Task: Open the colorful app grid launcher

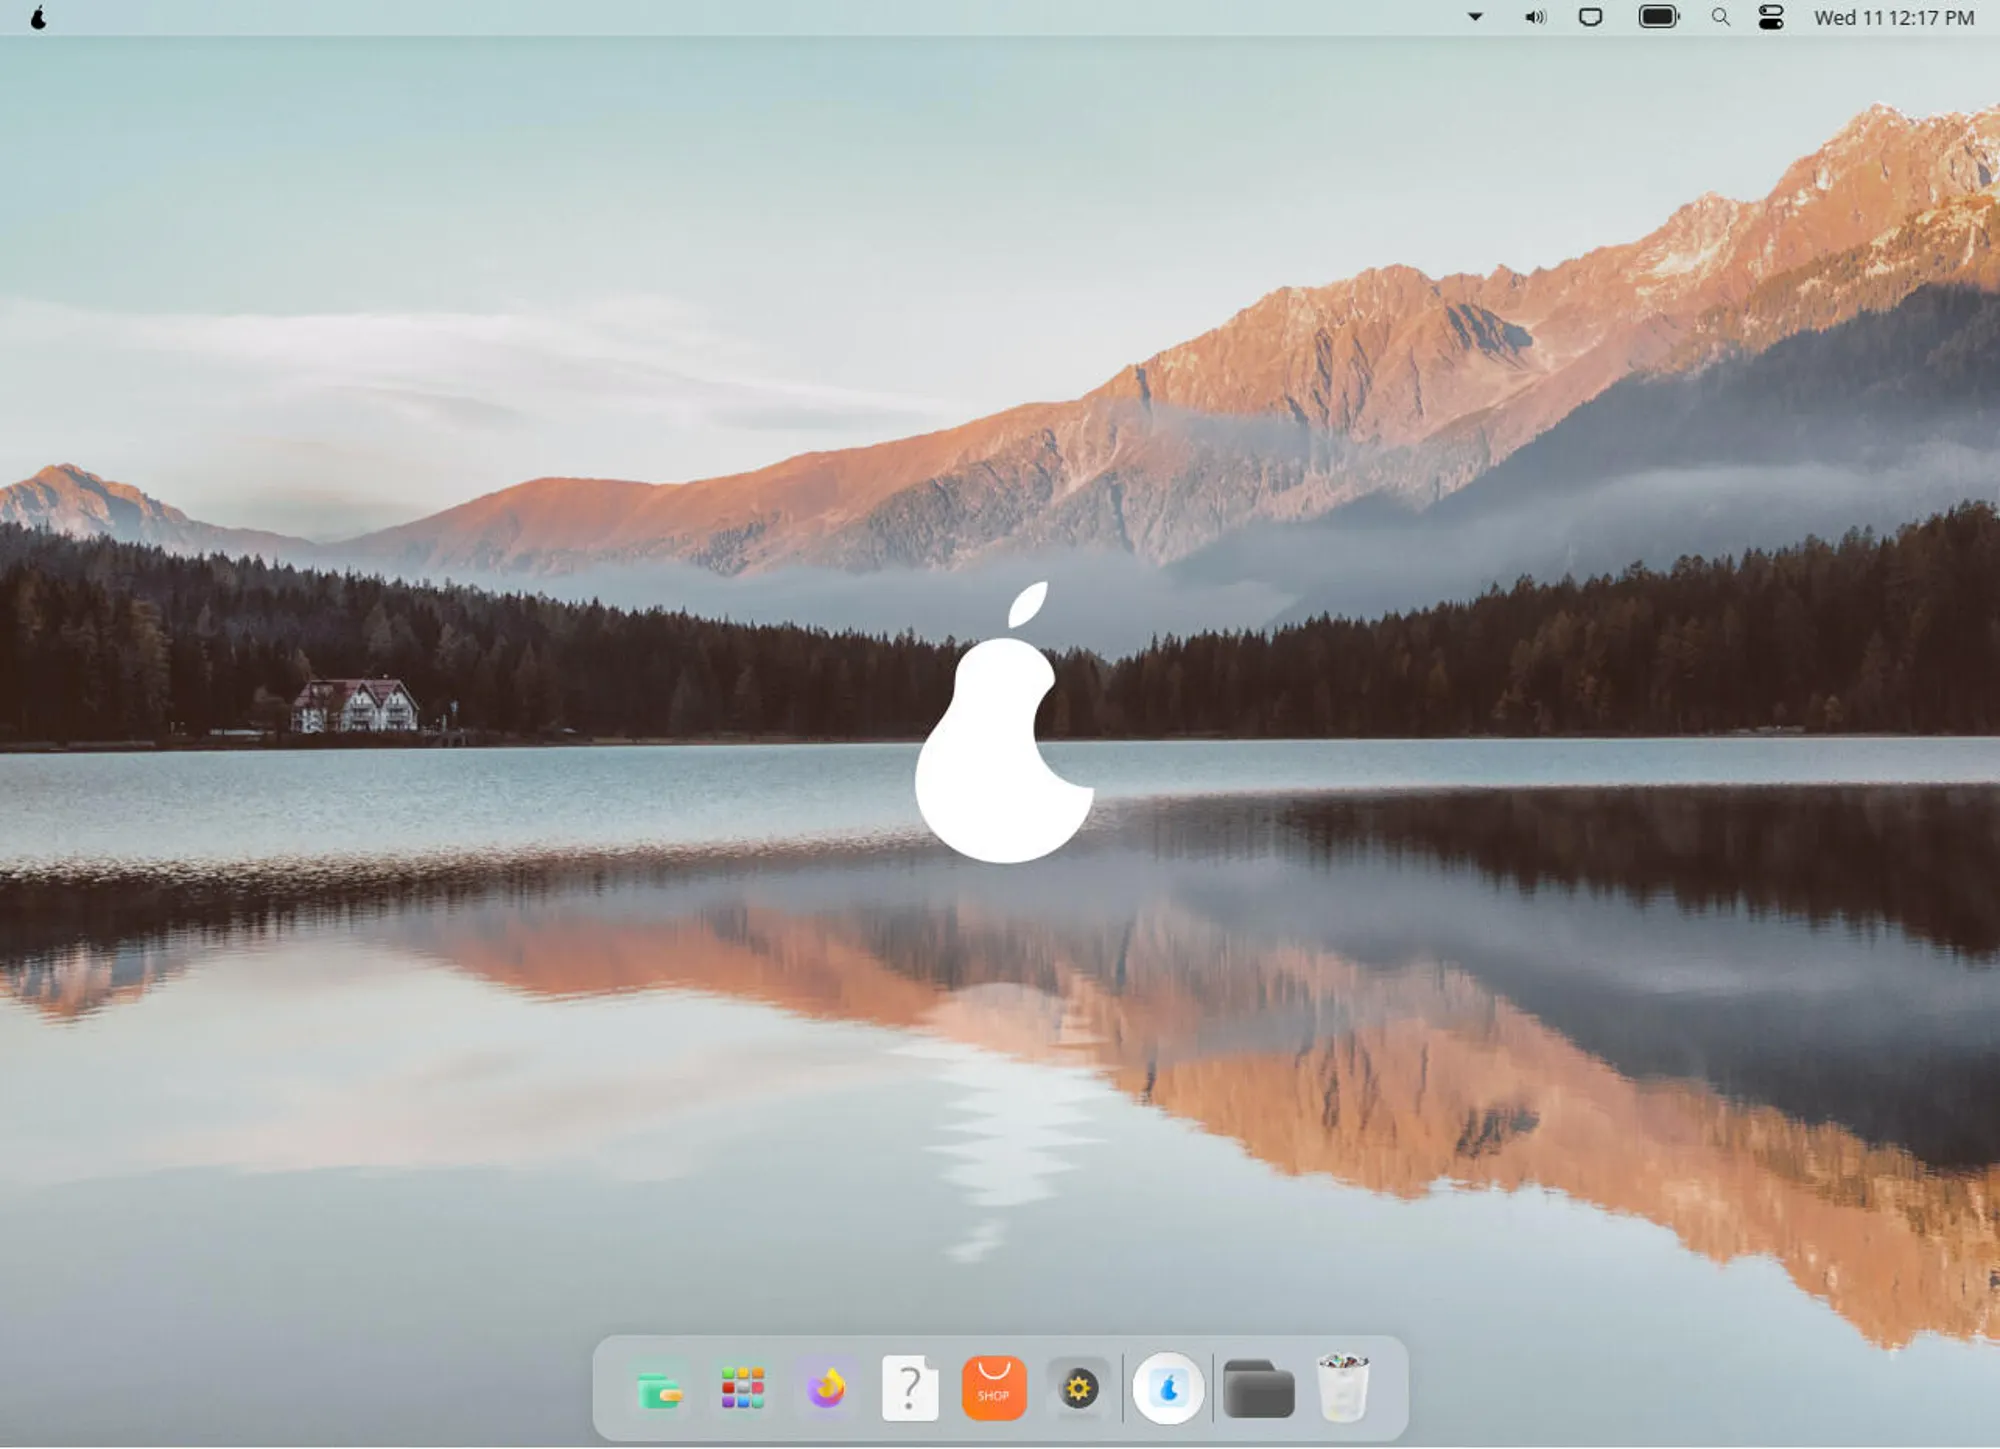Action: click(x=743, y=1388)
